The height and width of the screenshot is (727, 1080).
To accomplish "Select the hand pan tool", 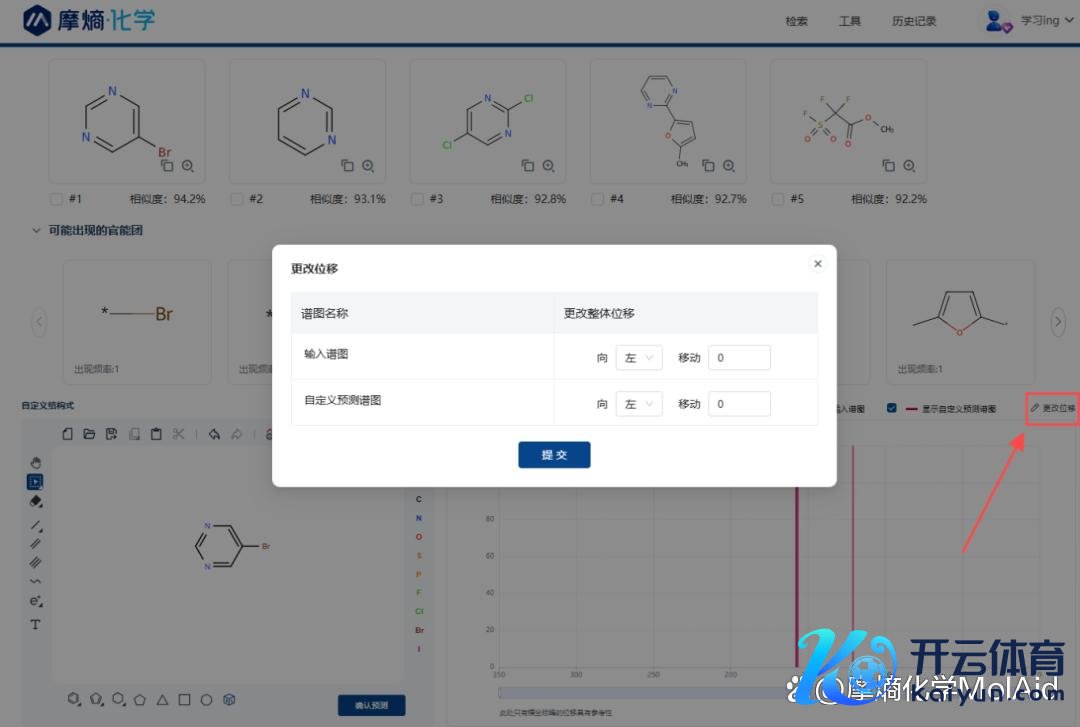I will (36, 462).
